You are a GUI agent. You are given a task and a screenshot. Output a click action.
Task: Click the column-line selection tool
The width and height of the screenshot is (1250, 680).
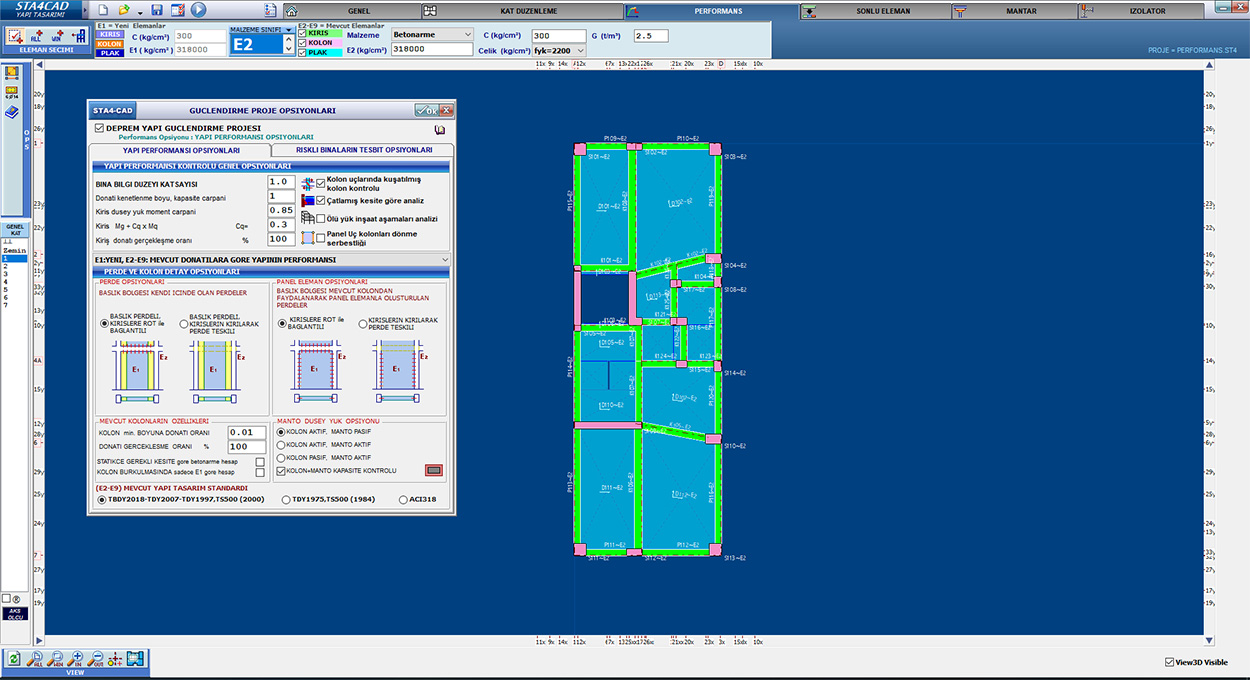[79, 36]
